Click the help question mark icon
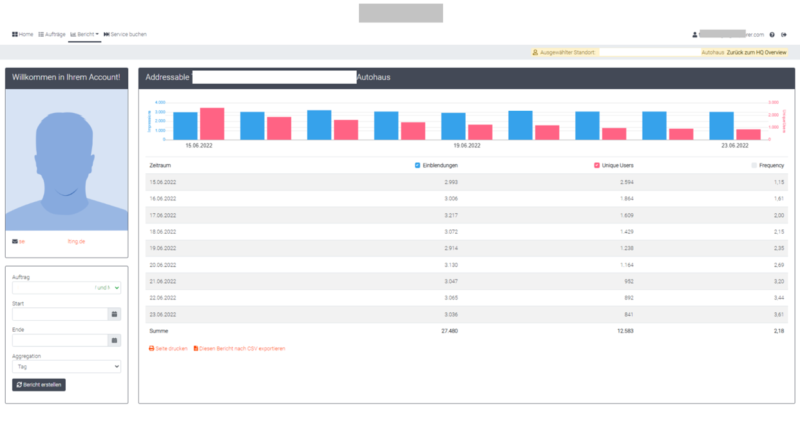 (772, 34)
